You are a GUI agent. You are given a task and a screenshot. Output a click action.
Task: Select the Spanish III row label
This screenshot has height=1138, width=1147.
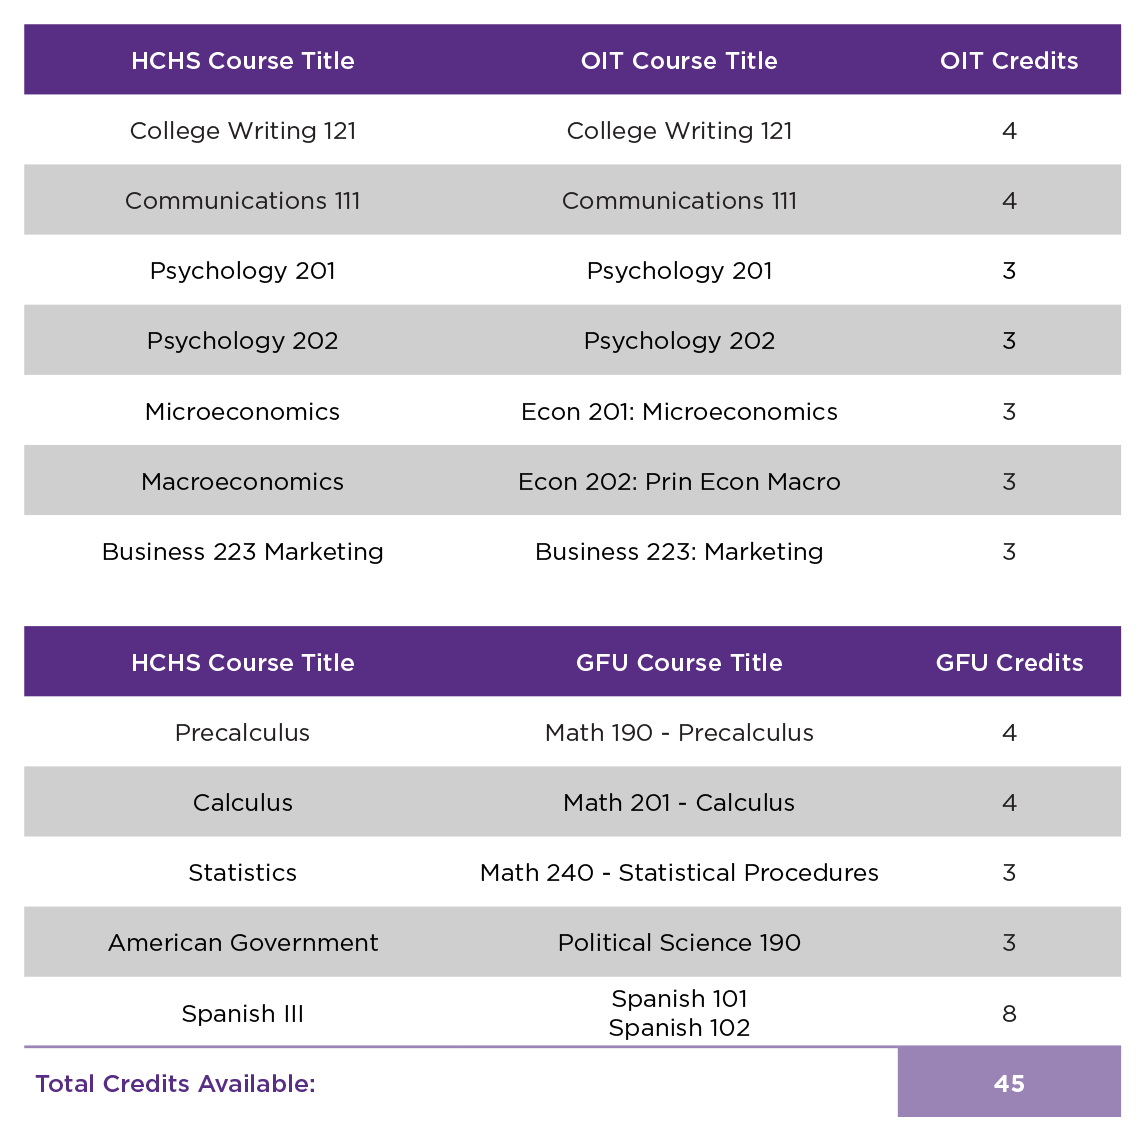243,1013
